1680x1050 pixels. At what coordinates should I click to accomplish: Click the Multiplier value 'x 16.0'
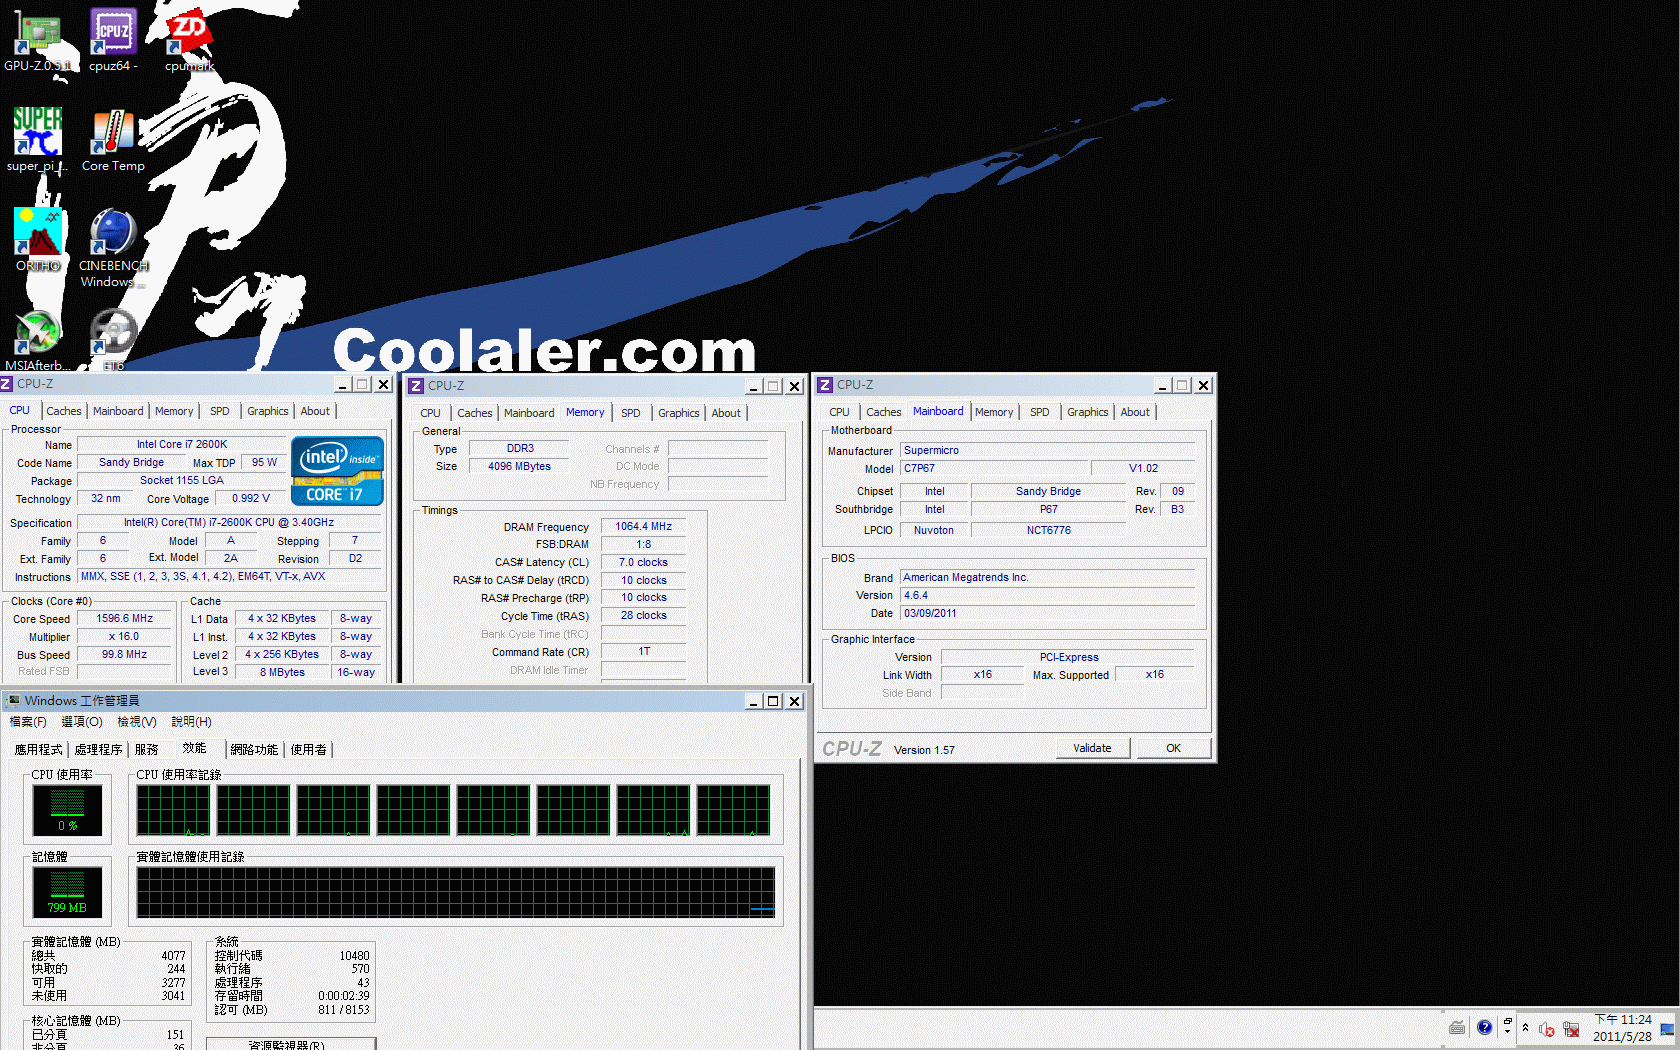pyautogui.click(x=124, y=636)
